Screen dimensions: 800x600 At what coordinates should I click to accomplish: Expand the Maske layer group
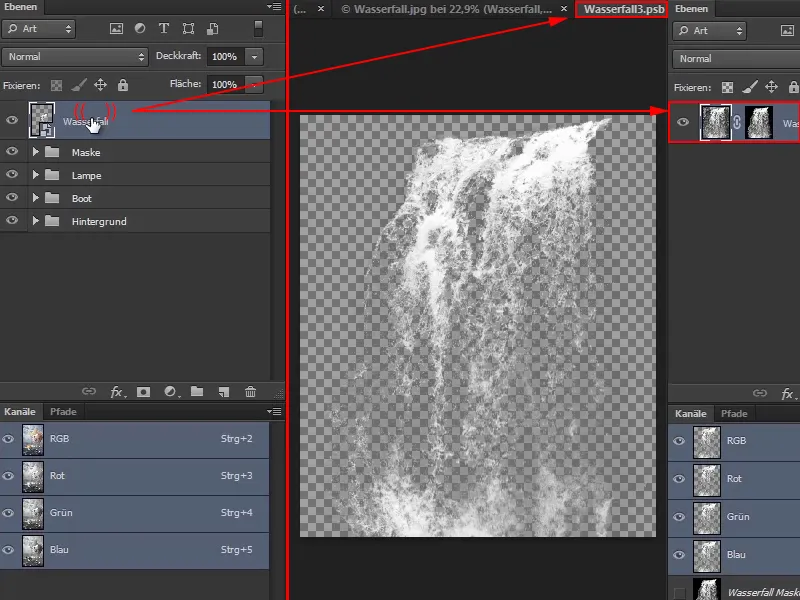(x=36, y=152)
